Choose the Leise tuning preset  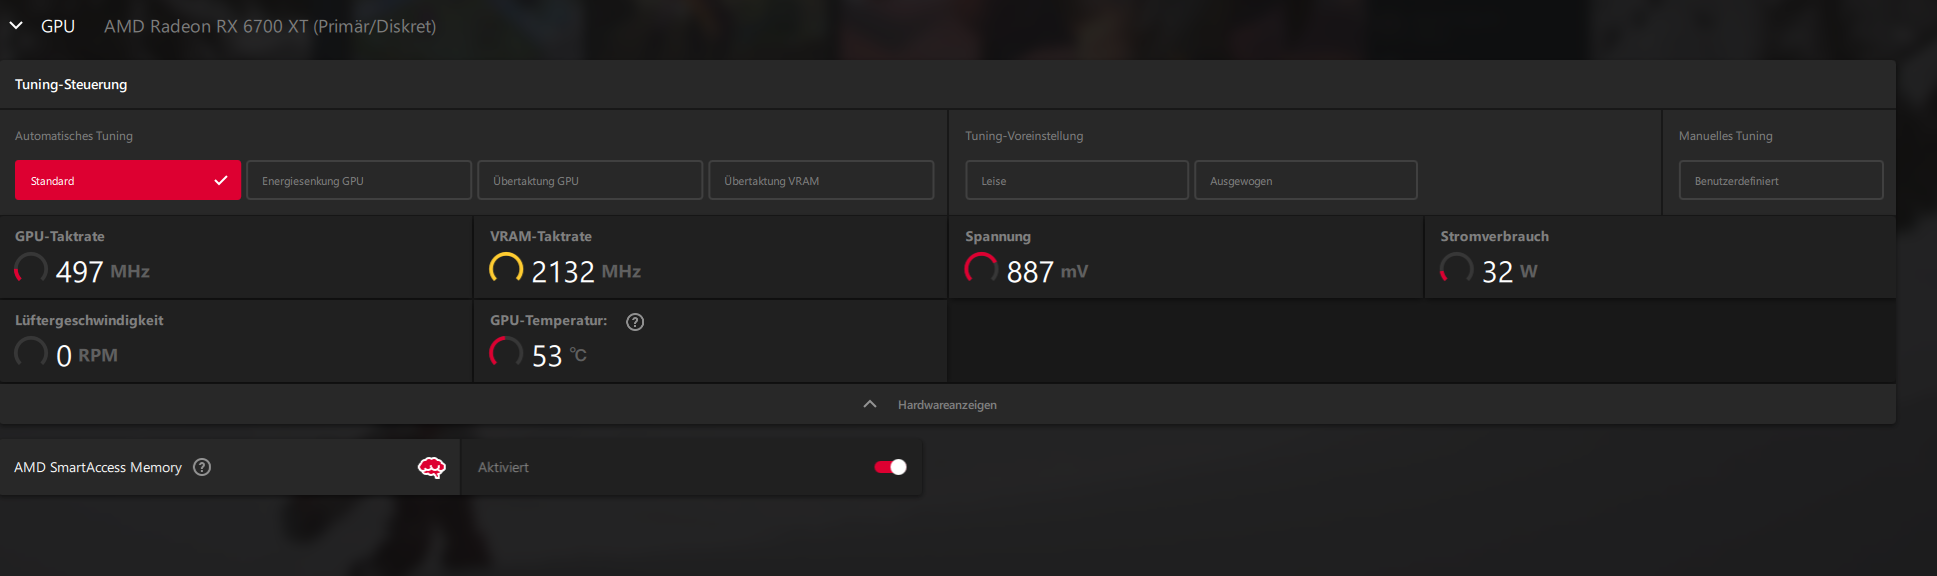pos(1077,180)
